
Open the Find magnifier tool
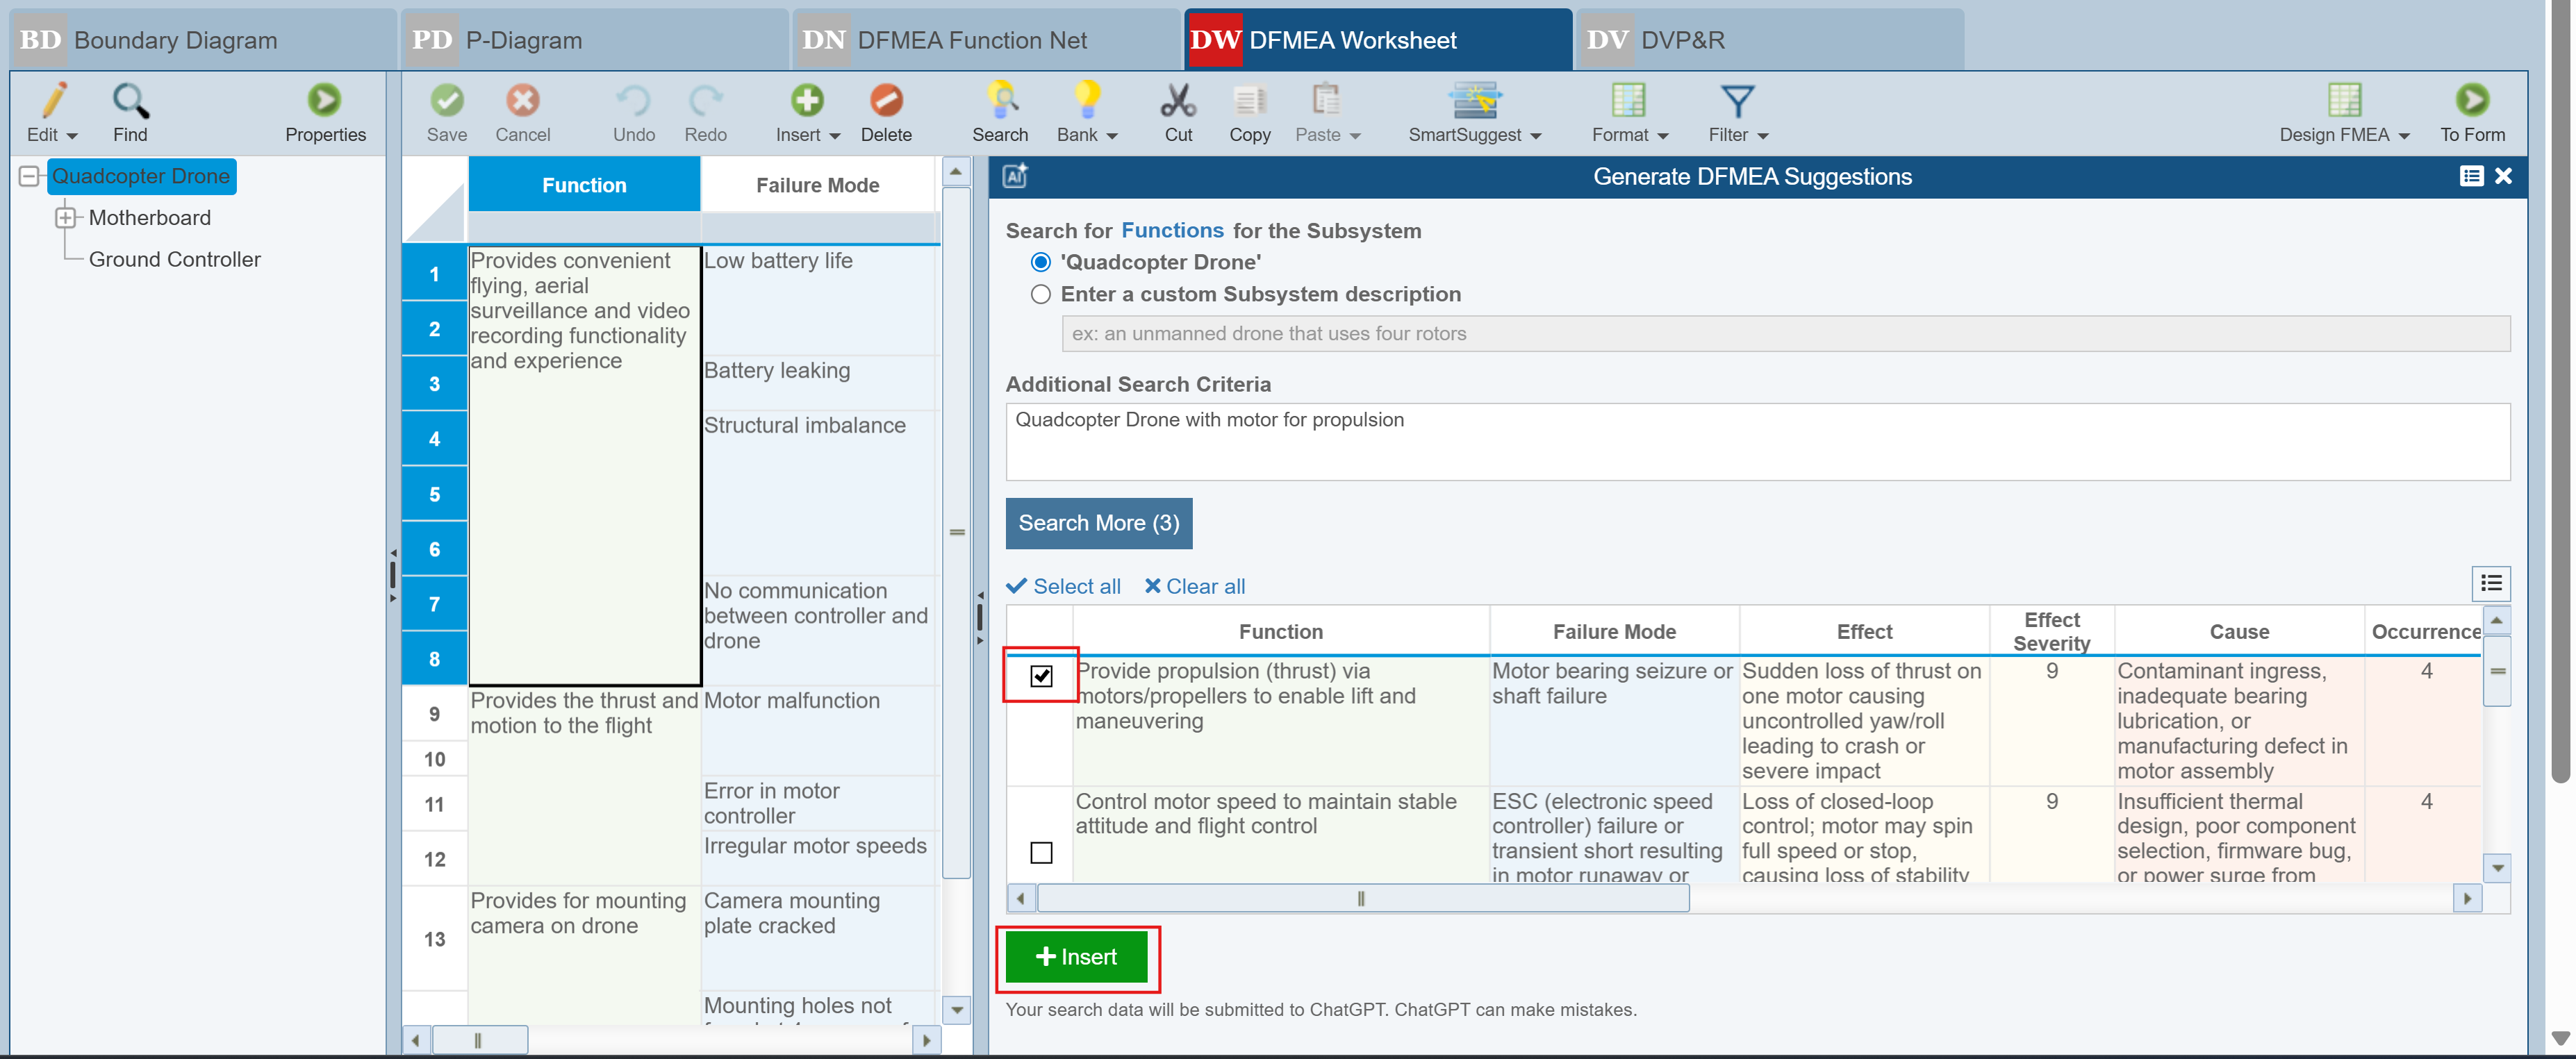pos(130,101)
